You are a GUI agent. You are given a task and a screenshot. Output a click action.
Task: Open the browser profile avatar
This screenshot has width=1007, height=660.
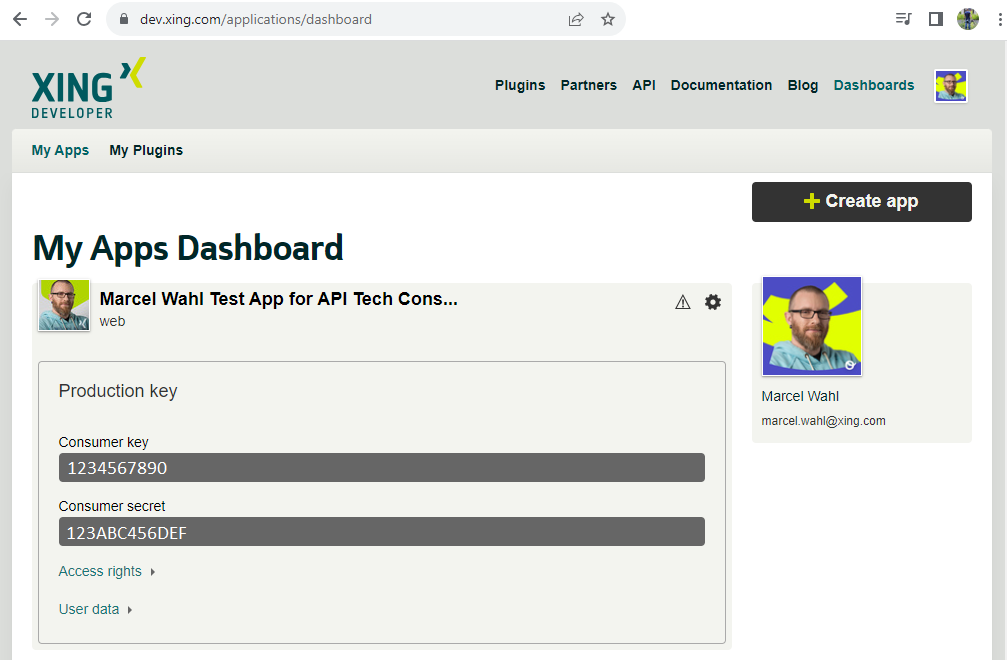pos(967,18)
